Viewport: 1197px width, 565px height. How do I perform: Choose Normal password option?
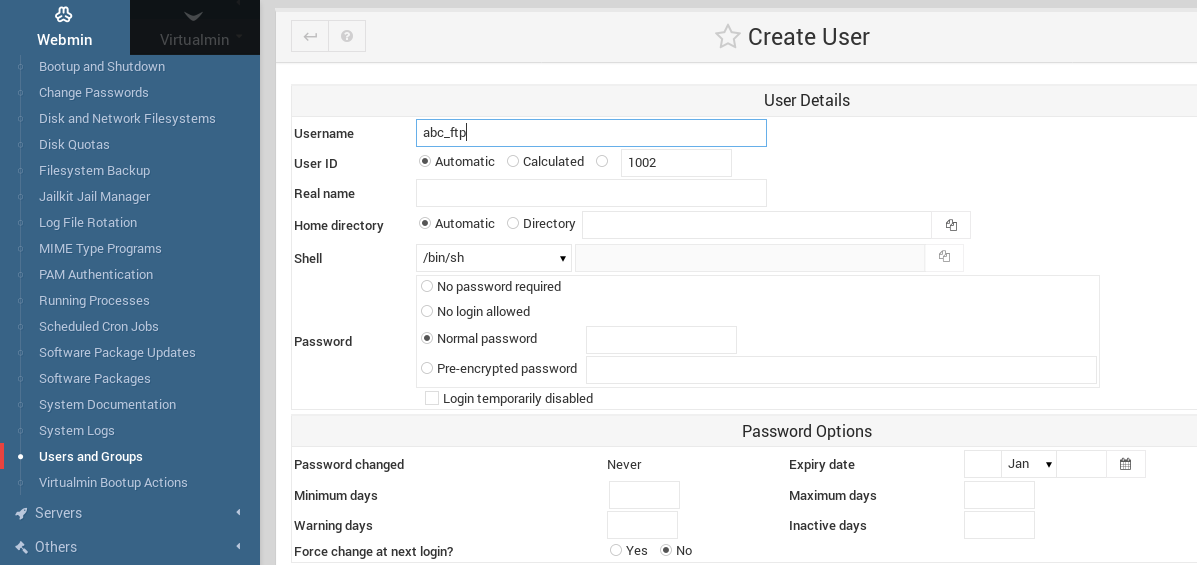tap(428, 338)
